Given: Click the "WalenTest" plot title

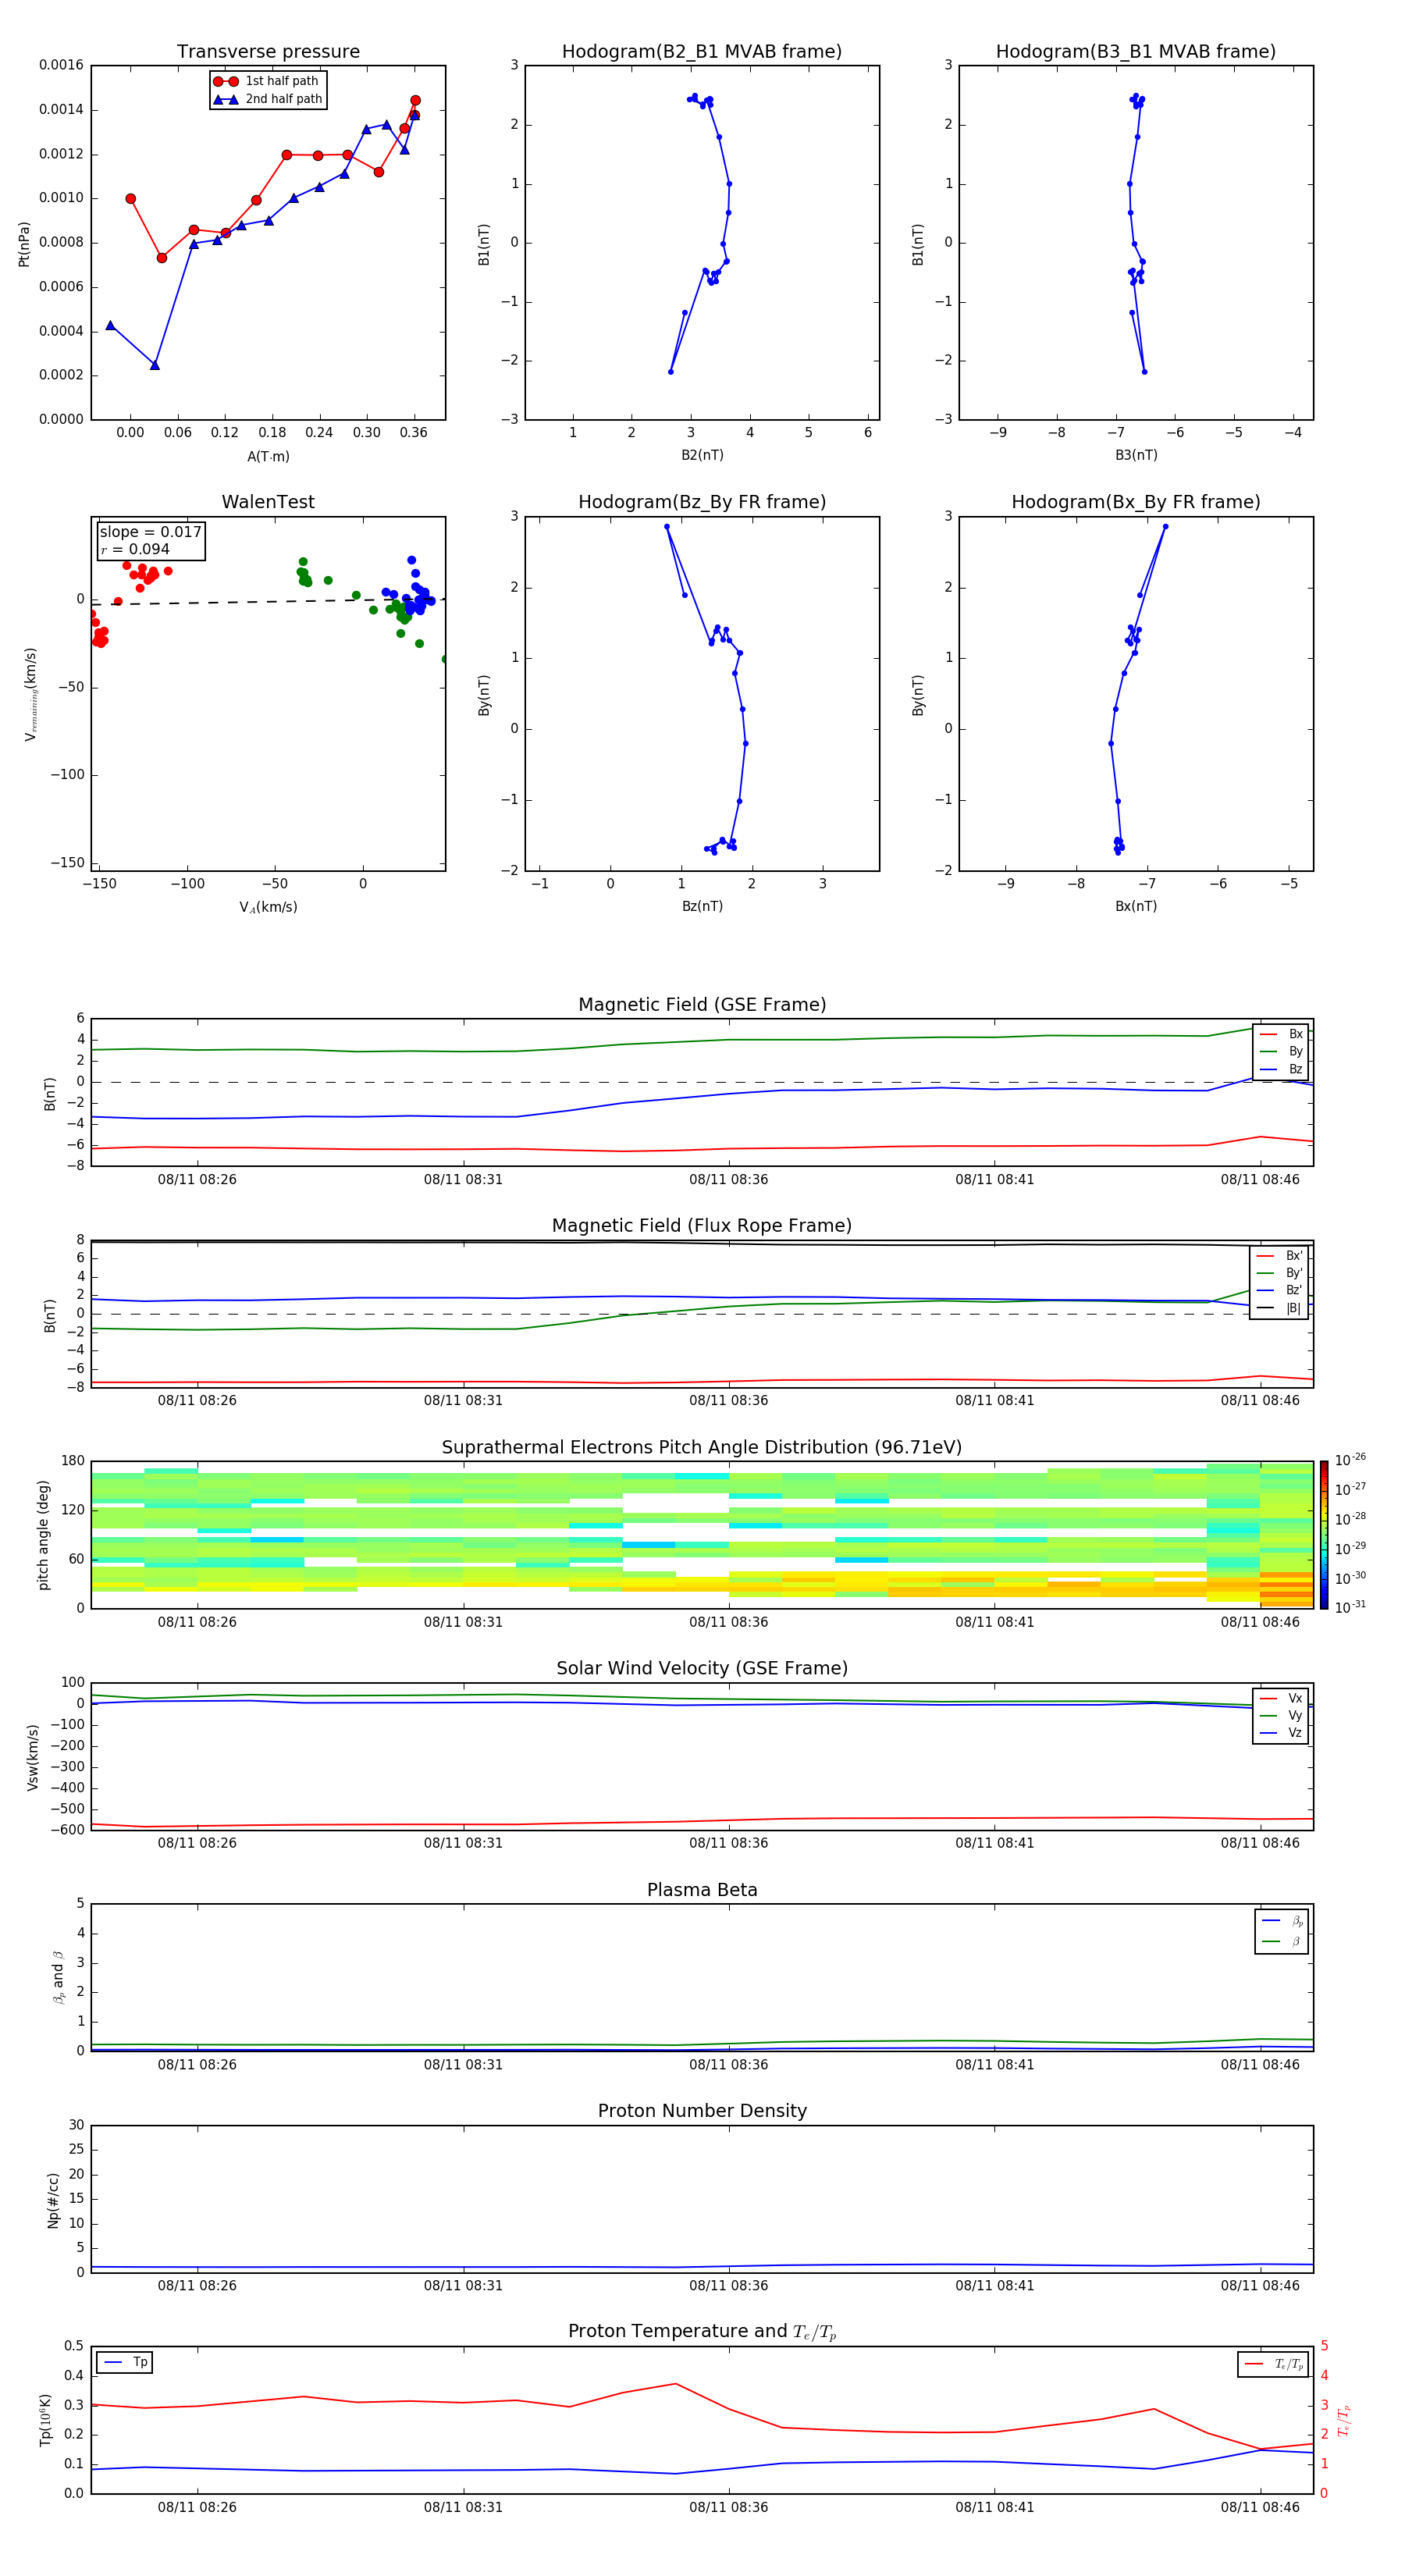Looking at the screenshot, I should coord(268,502).
